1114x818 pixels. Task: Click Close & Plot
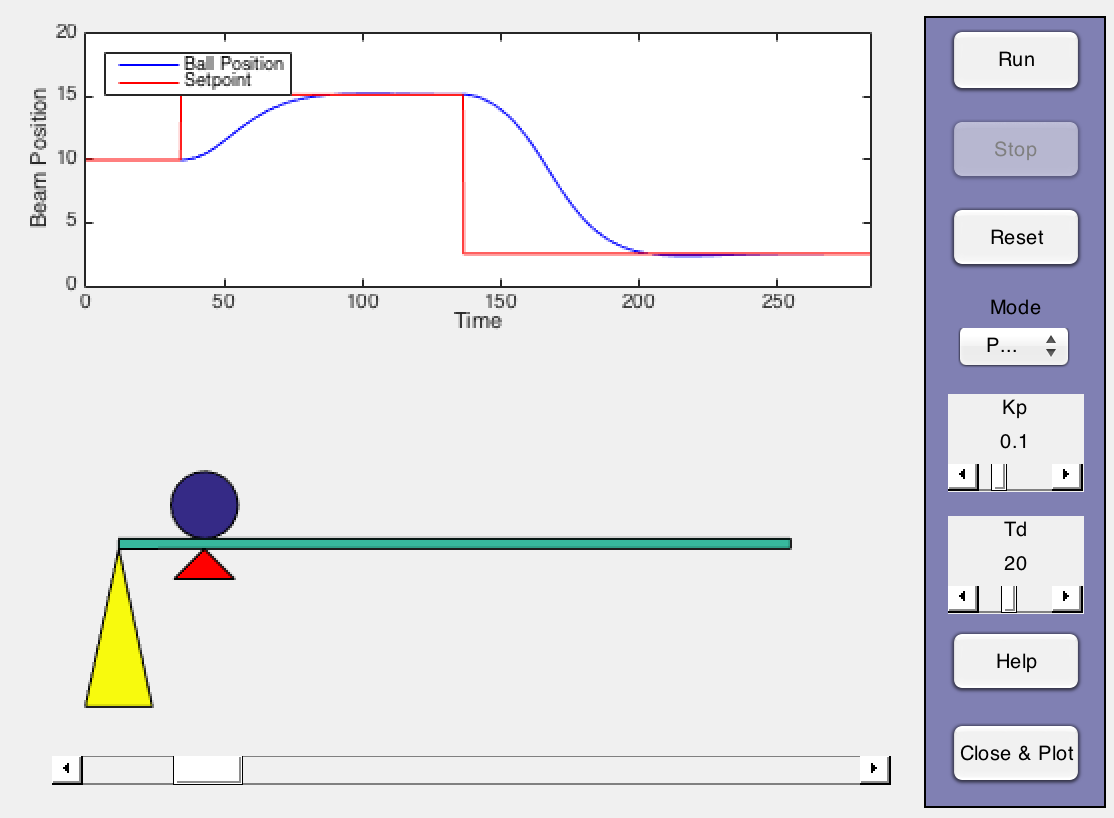pos(1015,754)
